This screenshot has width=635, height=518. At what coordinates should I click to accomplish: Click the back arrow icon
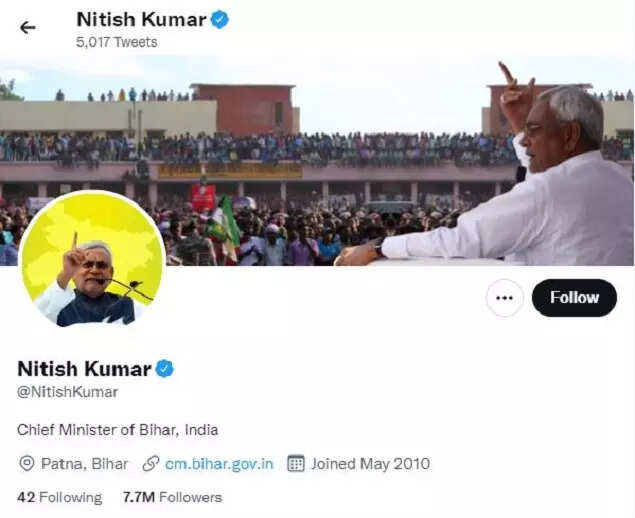click(27, 27)
